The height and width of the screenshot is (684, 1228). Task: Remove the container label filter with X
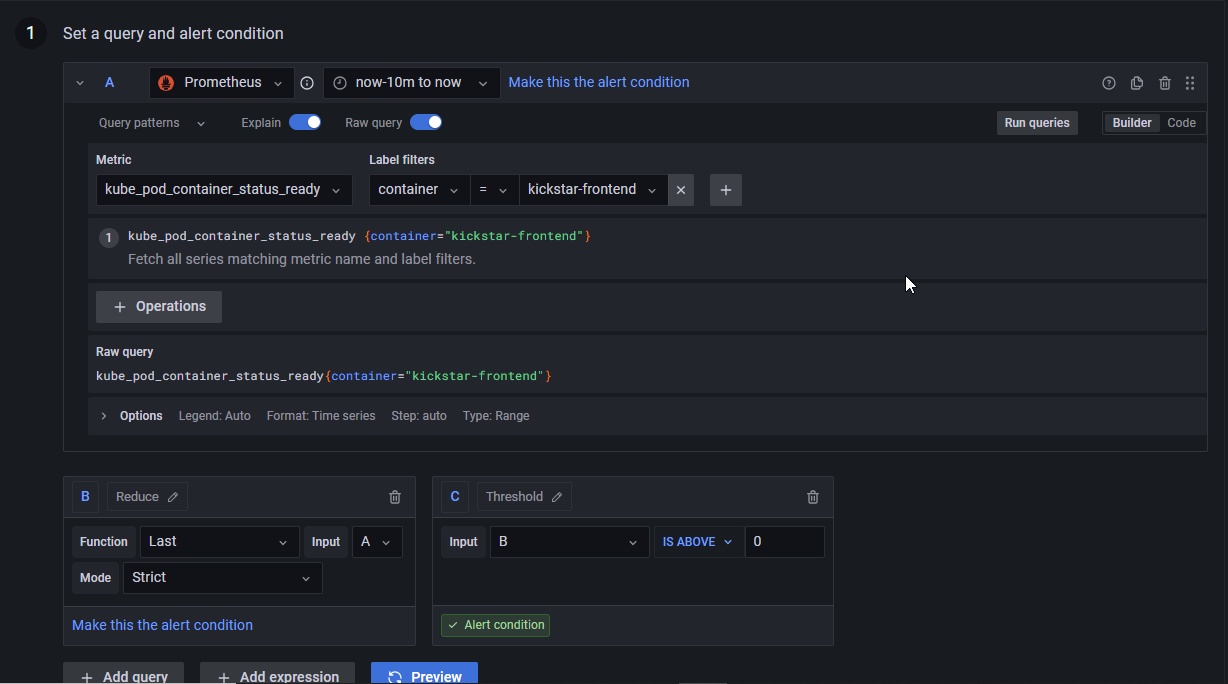tap(681, 190)
